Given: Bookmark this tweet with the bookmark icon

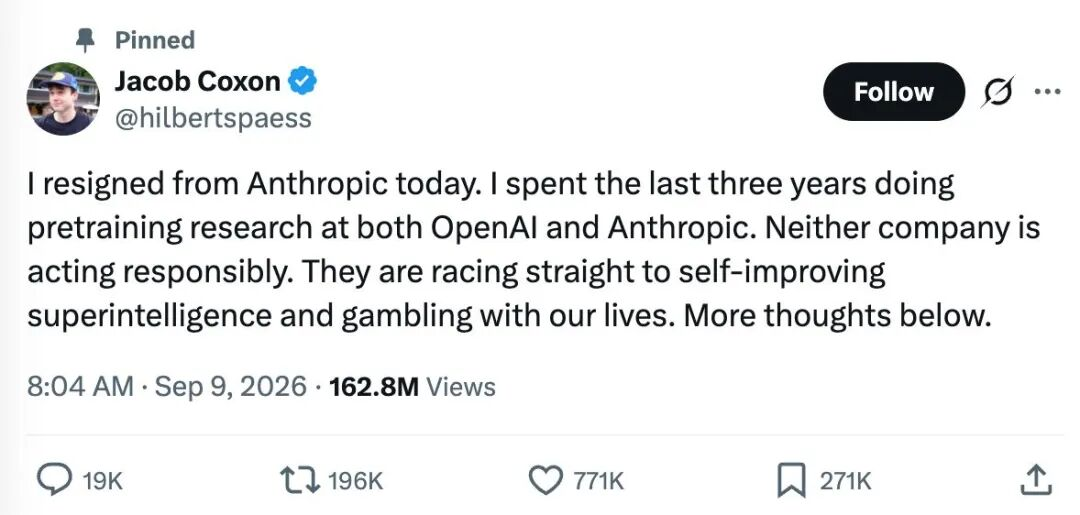Looking at the screenshot, I should [791, 480].
